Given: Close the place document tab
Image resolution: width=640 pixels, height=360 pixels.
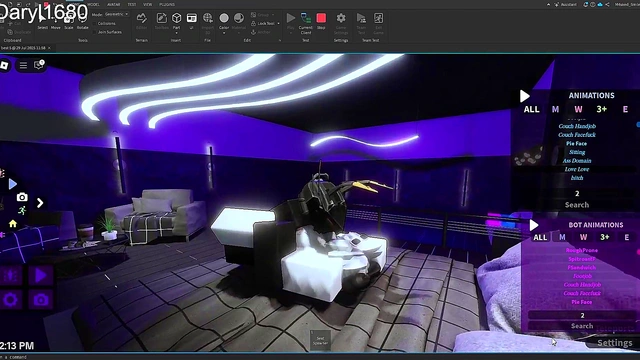Looking at the screenshot, I should click(x=49, y=48).
